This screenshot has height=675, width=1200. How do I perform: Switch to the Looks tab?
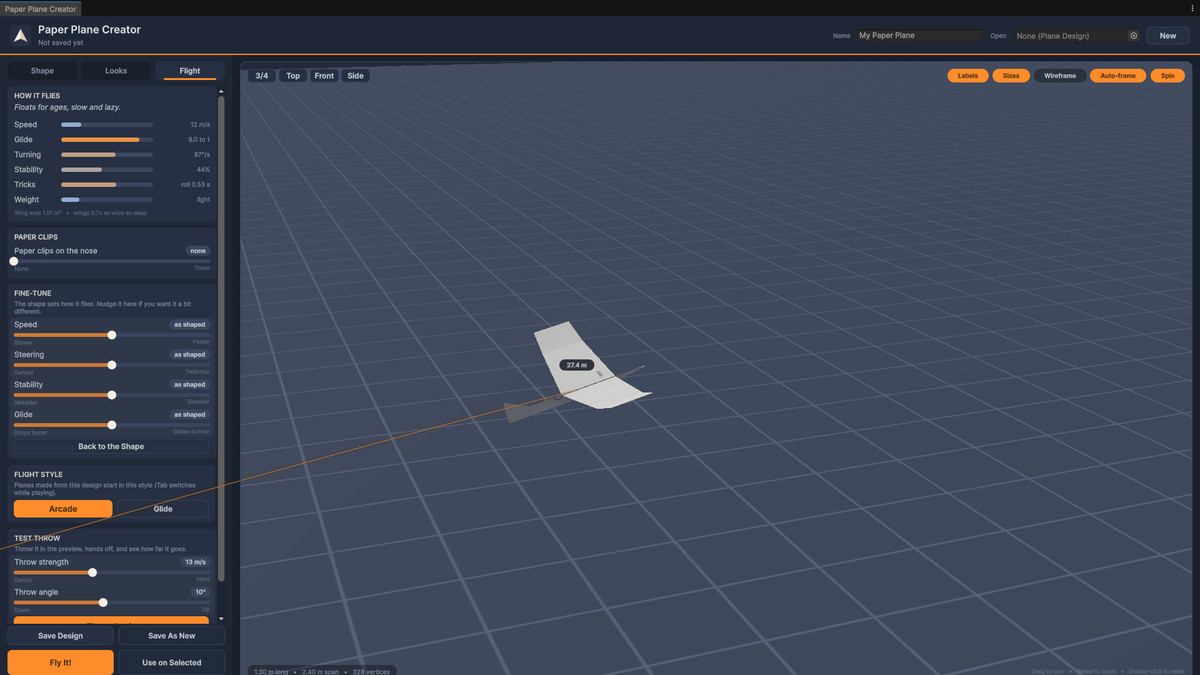[116, 71]
